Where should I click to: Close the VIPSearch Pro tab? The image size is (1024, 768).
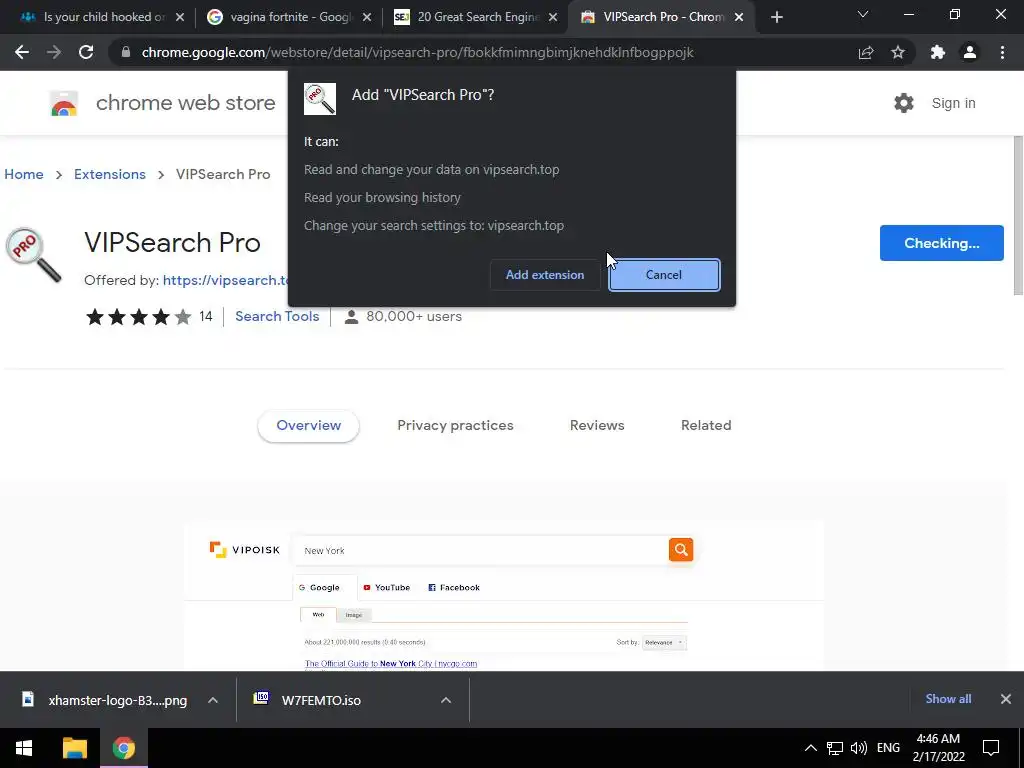pyautogui.click(x=739, y=17)
